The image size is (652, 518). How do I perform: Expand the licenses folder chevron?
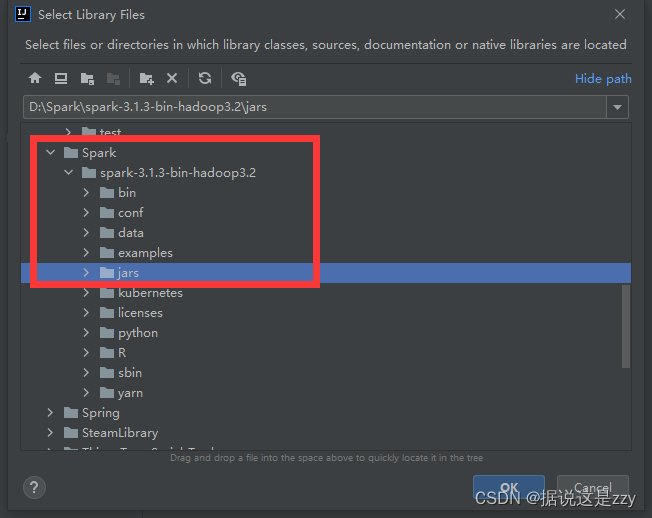[x=86, y=313]
